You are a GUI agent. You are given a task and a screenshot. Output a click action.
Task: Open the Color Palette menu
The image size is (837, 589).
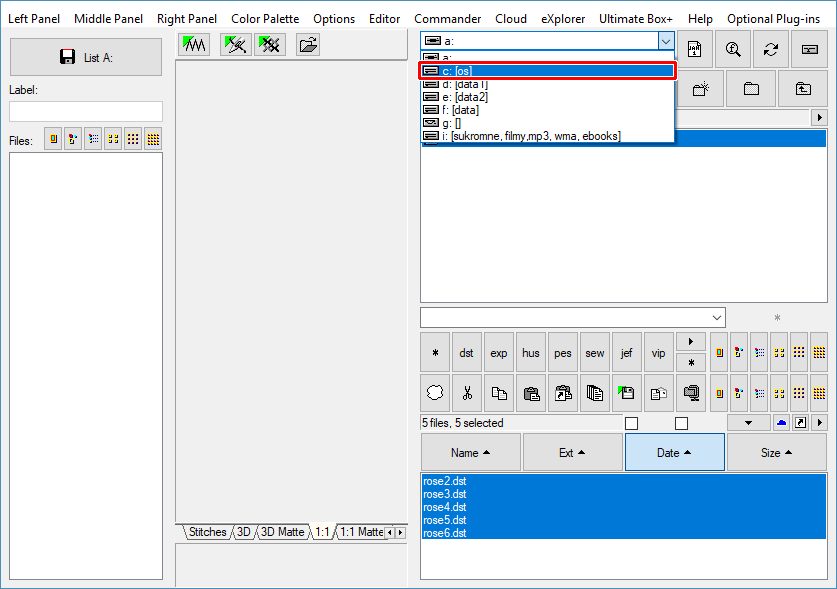(x=265, y=19)
